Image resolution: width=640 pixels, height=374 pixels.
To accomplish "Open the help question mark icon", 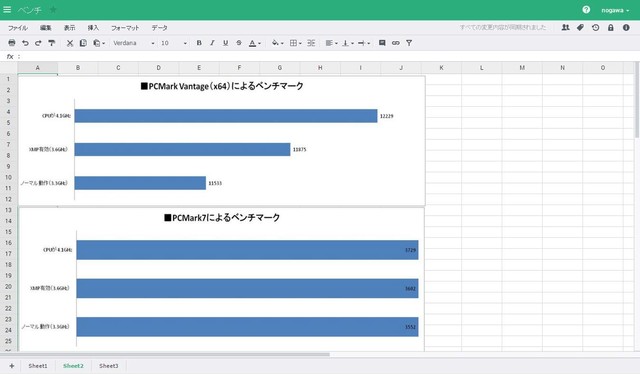I will (586, 9).
